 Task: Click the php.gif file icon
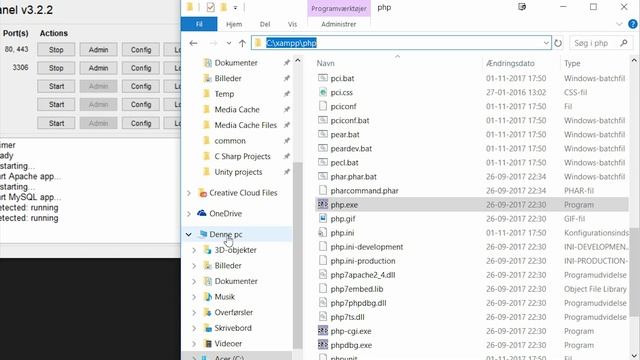click(323, 218)
